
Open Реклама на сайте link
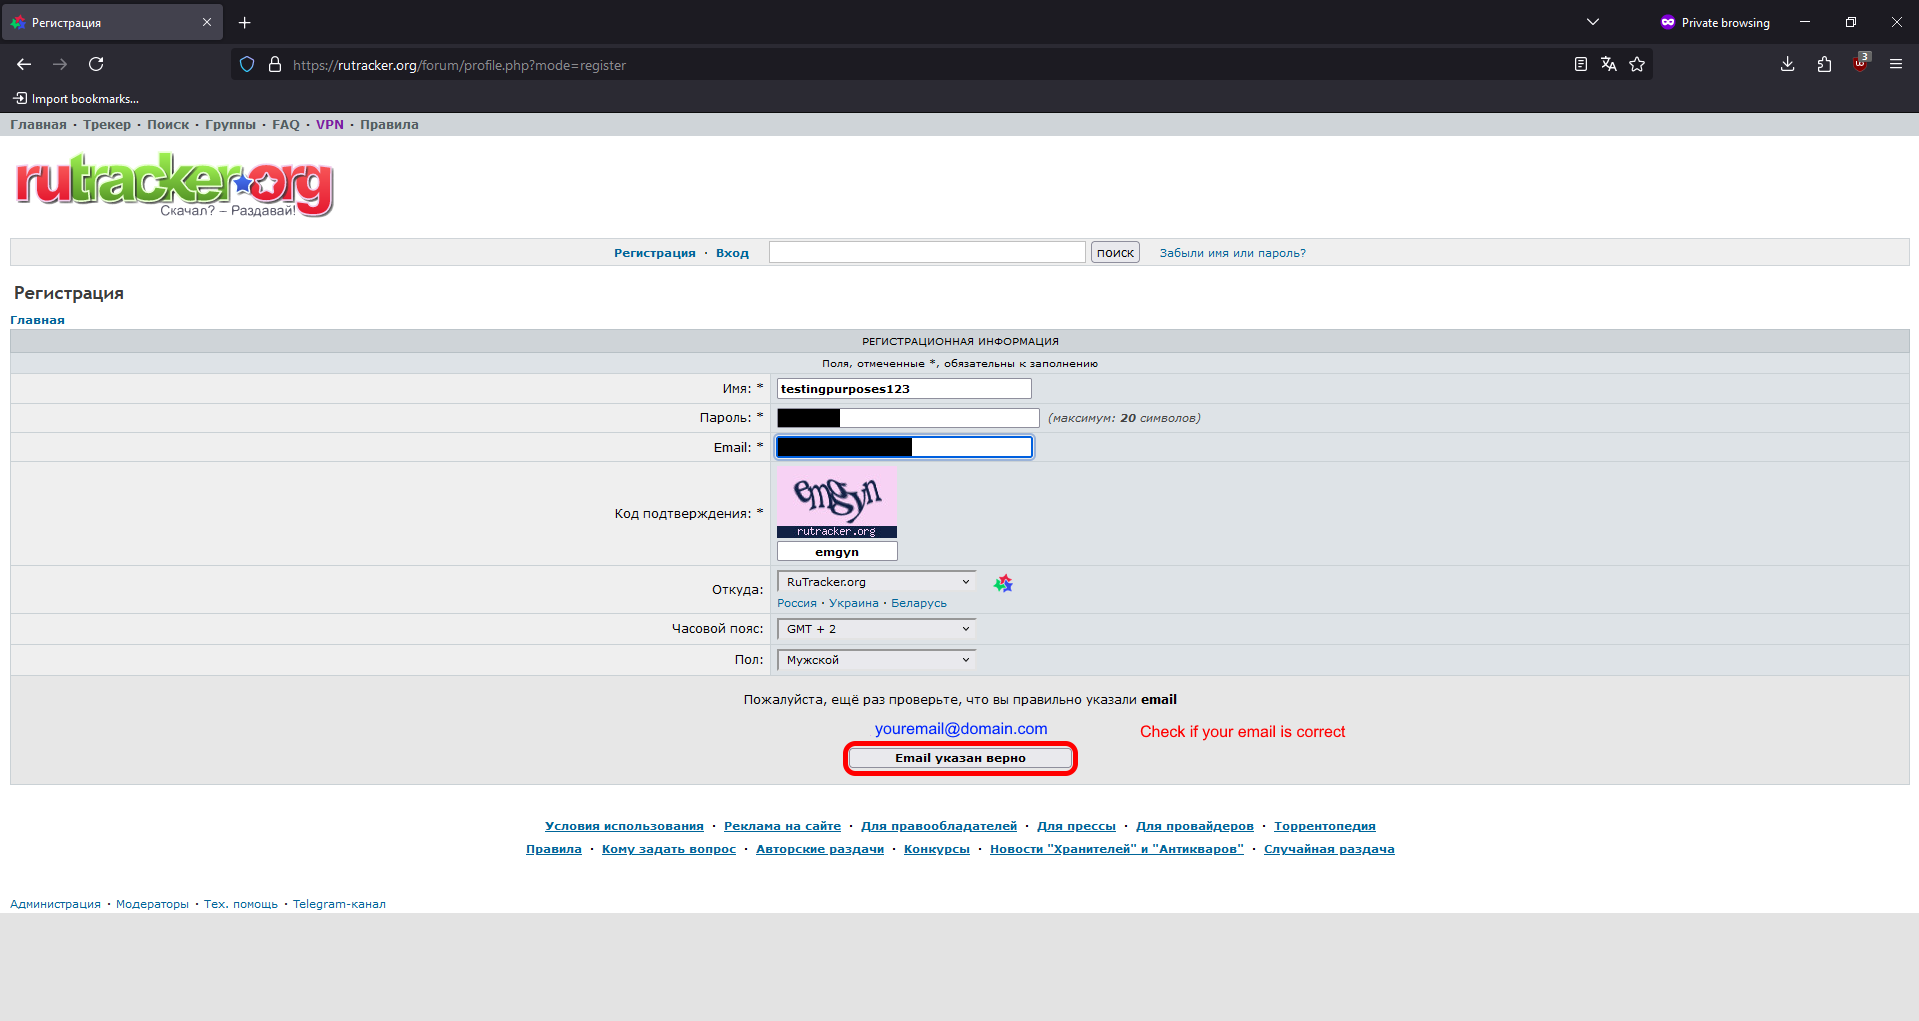(x=782, y=826)
